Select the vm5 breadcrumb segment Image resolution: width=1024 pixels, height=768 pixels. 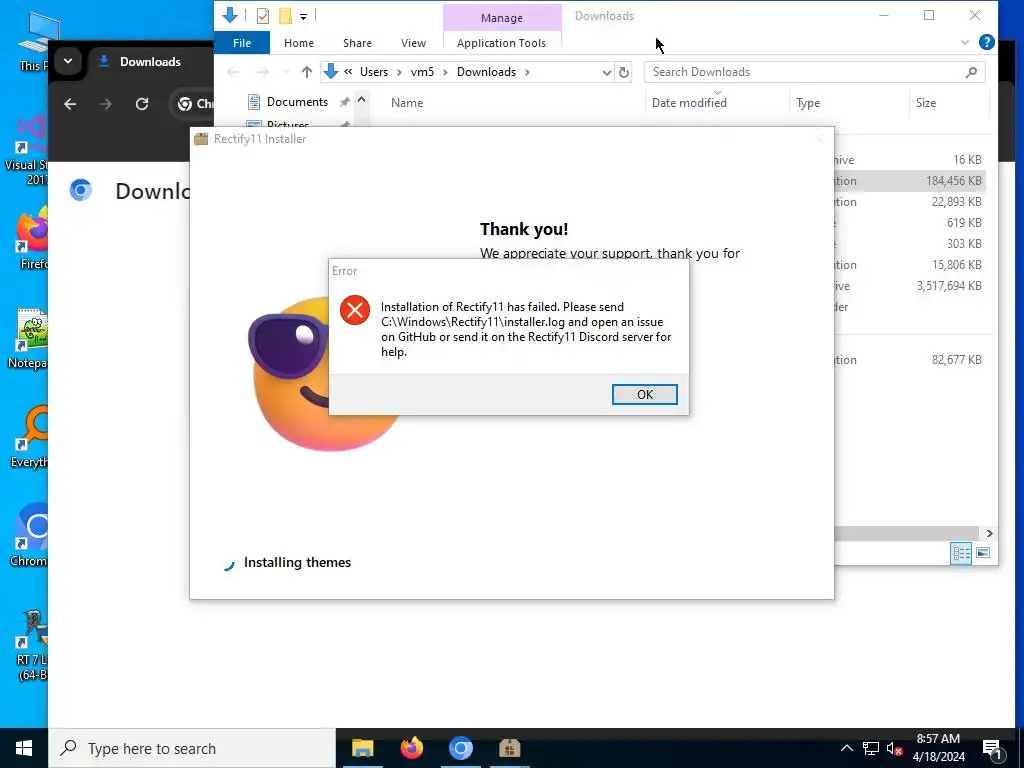pos(422,72)
